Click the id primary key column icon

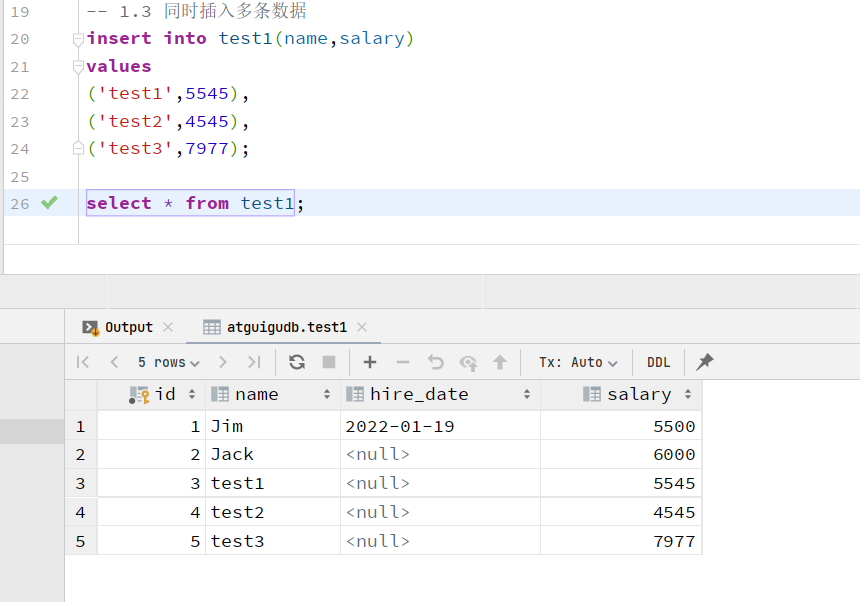139,395
